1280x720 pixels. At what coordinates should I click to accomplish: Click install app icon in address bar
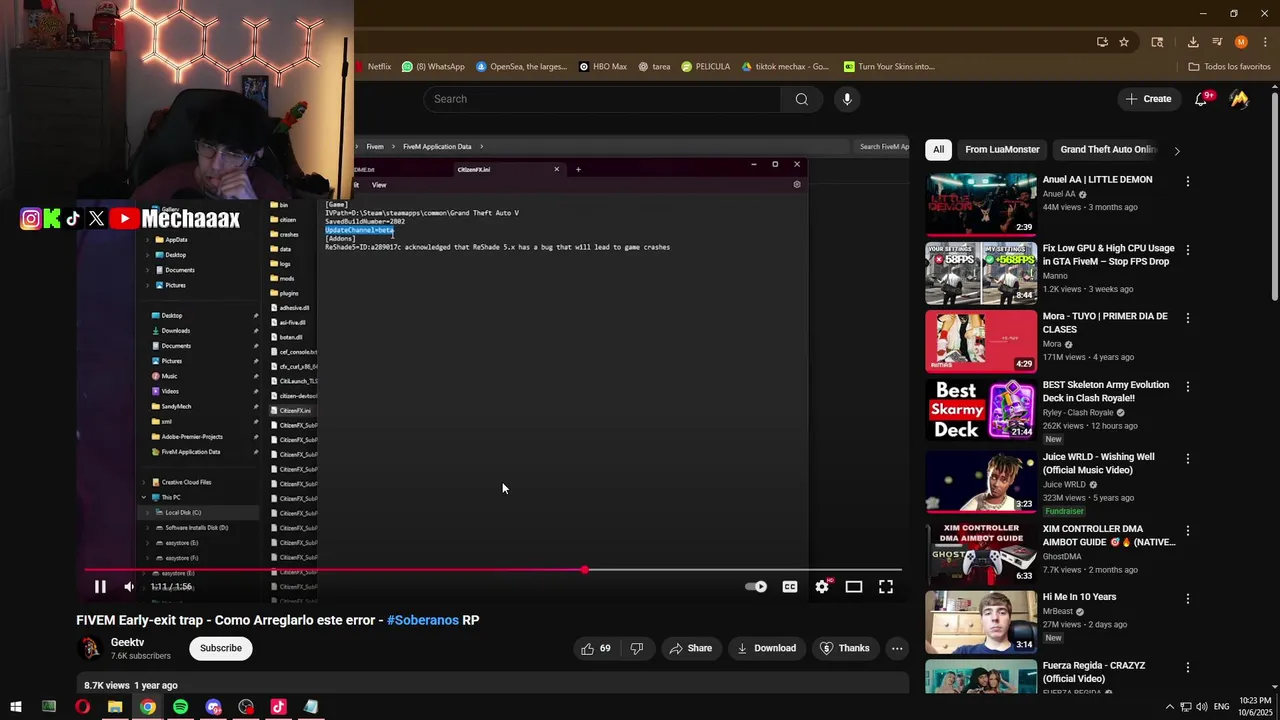[1102, 42]
